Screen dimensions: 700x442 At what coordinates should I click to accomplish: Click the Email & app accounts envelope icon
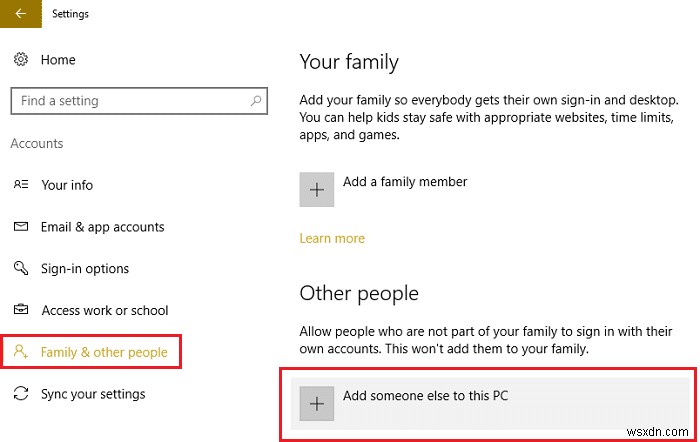point(20,227)
